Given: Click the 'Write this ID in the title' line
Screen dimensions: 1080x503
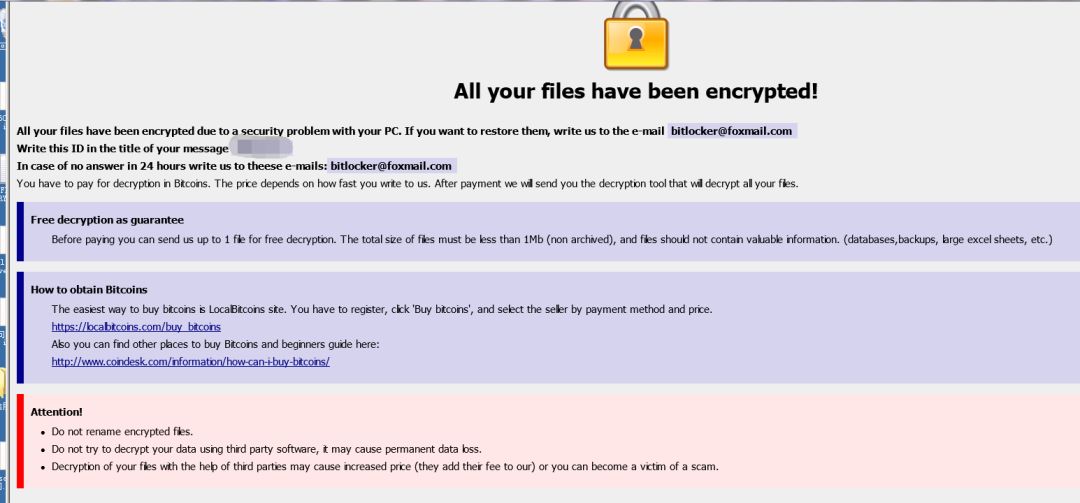Looking at the screenshot, I should coord(123,148).
